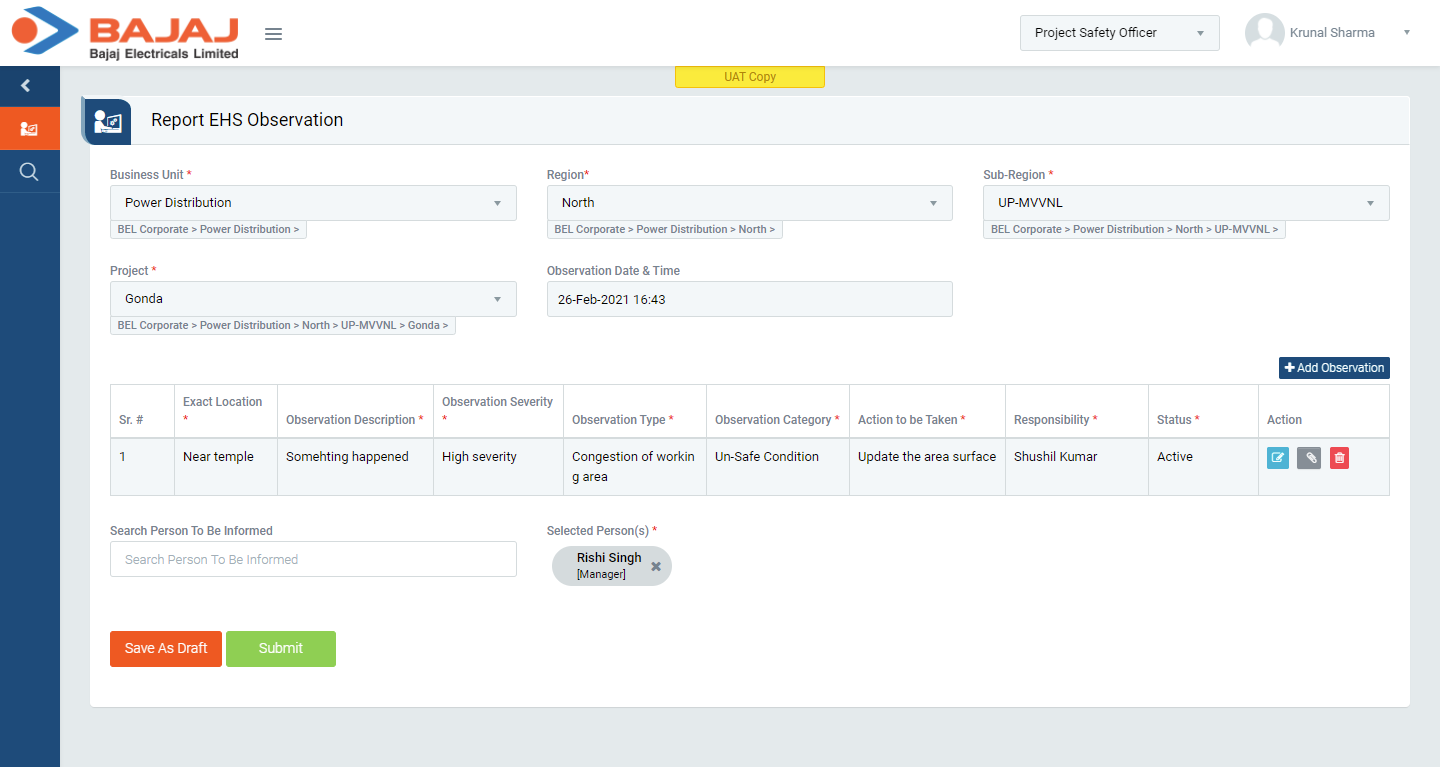Click the Add Observation button
This screenshot has height=767, width=1440.
click(1334, 368)
